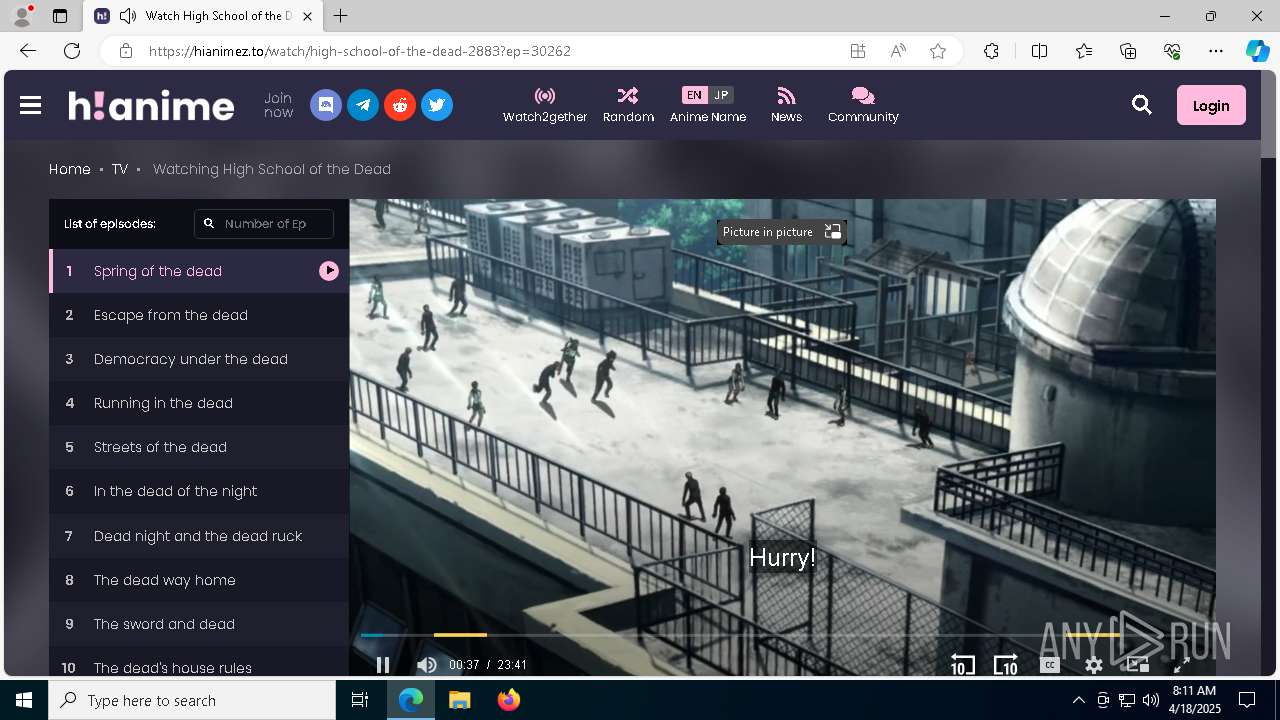
Task: View site information lock icon
Action: point(125,51)
